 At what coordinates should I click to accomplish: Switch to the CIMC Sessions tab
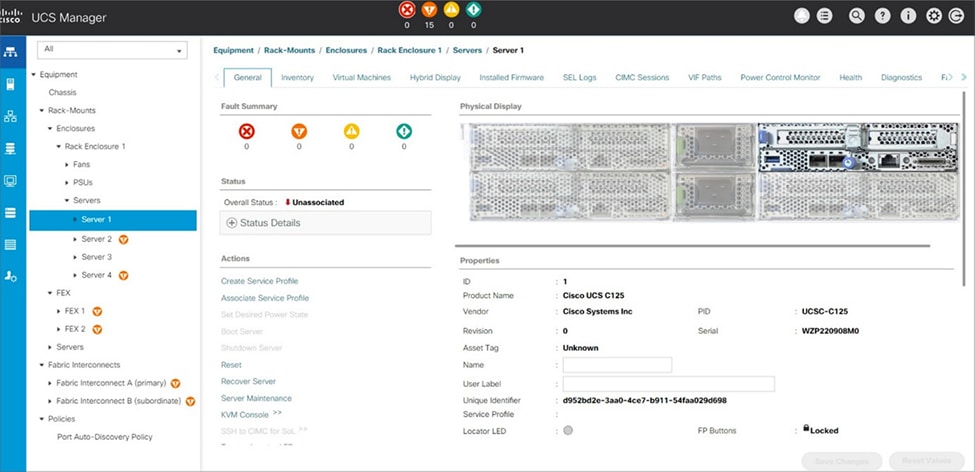(x=642, y=78)
